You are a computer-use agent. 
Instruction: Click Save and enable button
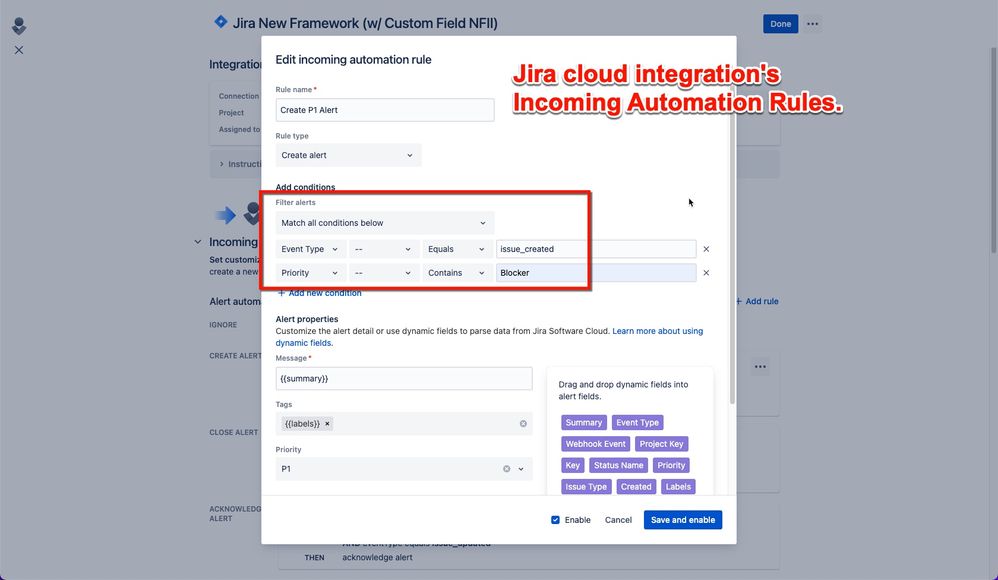682,520
